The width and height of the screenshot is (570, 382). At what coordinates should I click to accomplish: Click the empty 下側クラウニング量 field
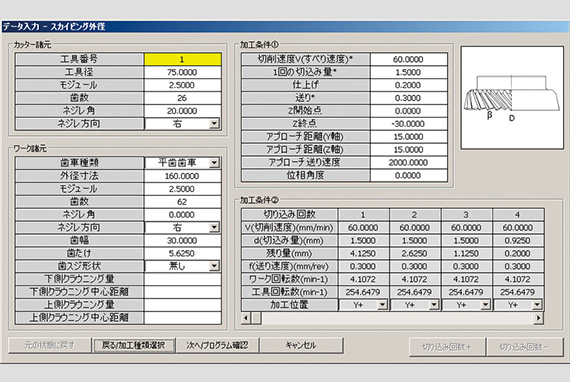182,279
